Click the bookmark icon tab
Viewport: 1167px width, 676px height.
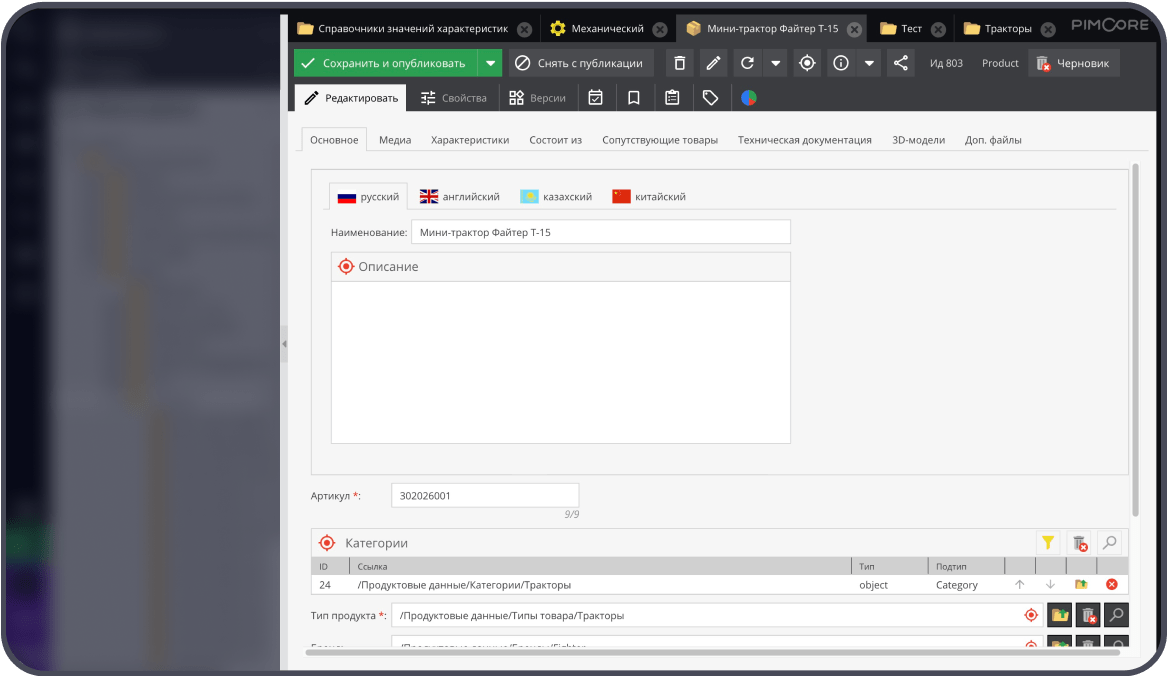(x=633, y=98)
